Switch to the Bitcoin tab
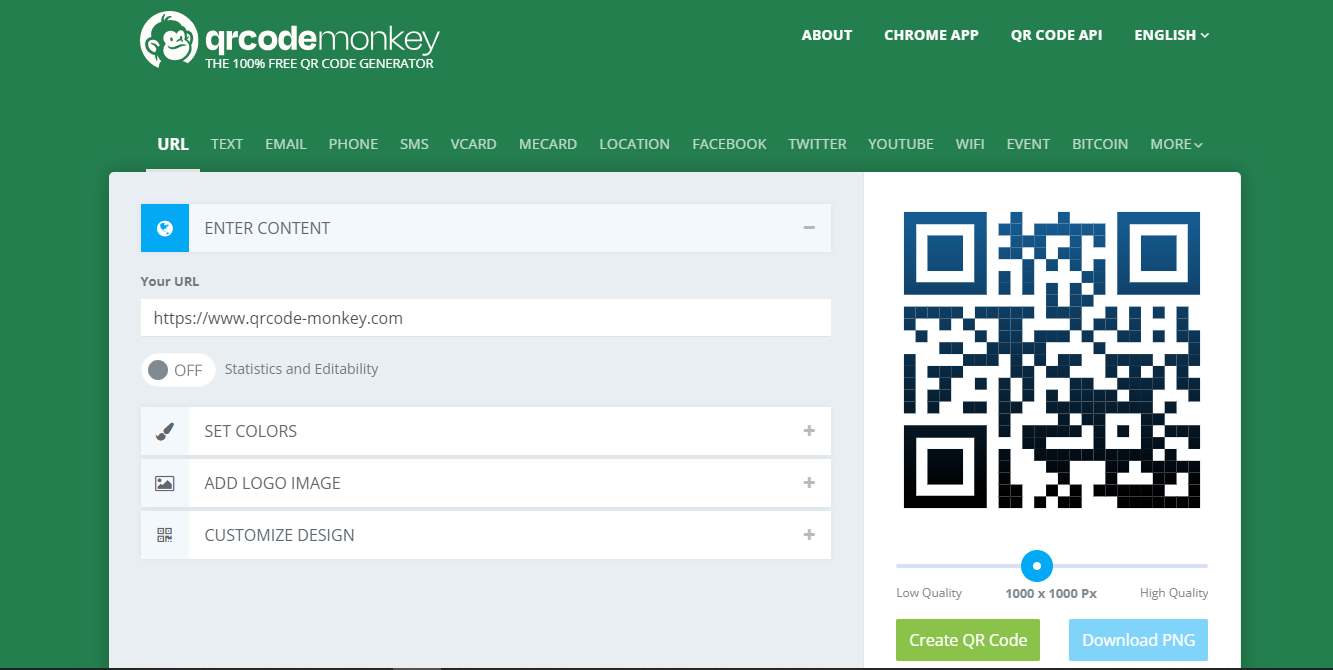This screenshot has width=1333, height=670. coord(1100,144)
